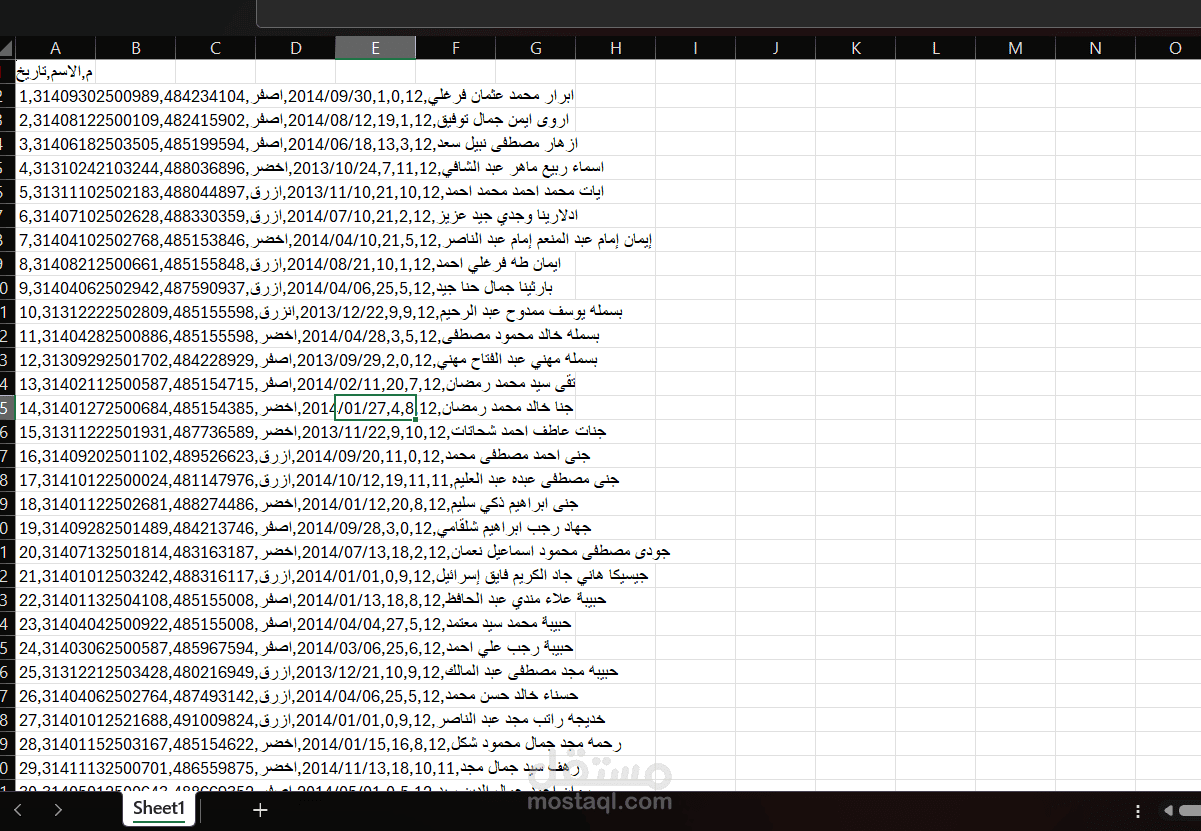The width and height of the screenshot is (1201, 831).
Task: Click the entry starting "26,31404062502764"
Action: (298, 696)
